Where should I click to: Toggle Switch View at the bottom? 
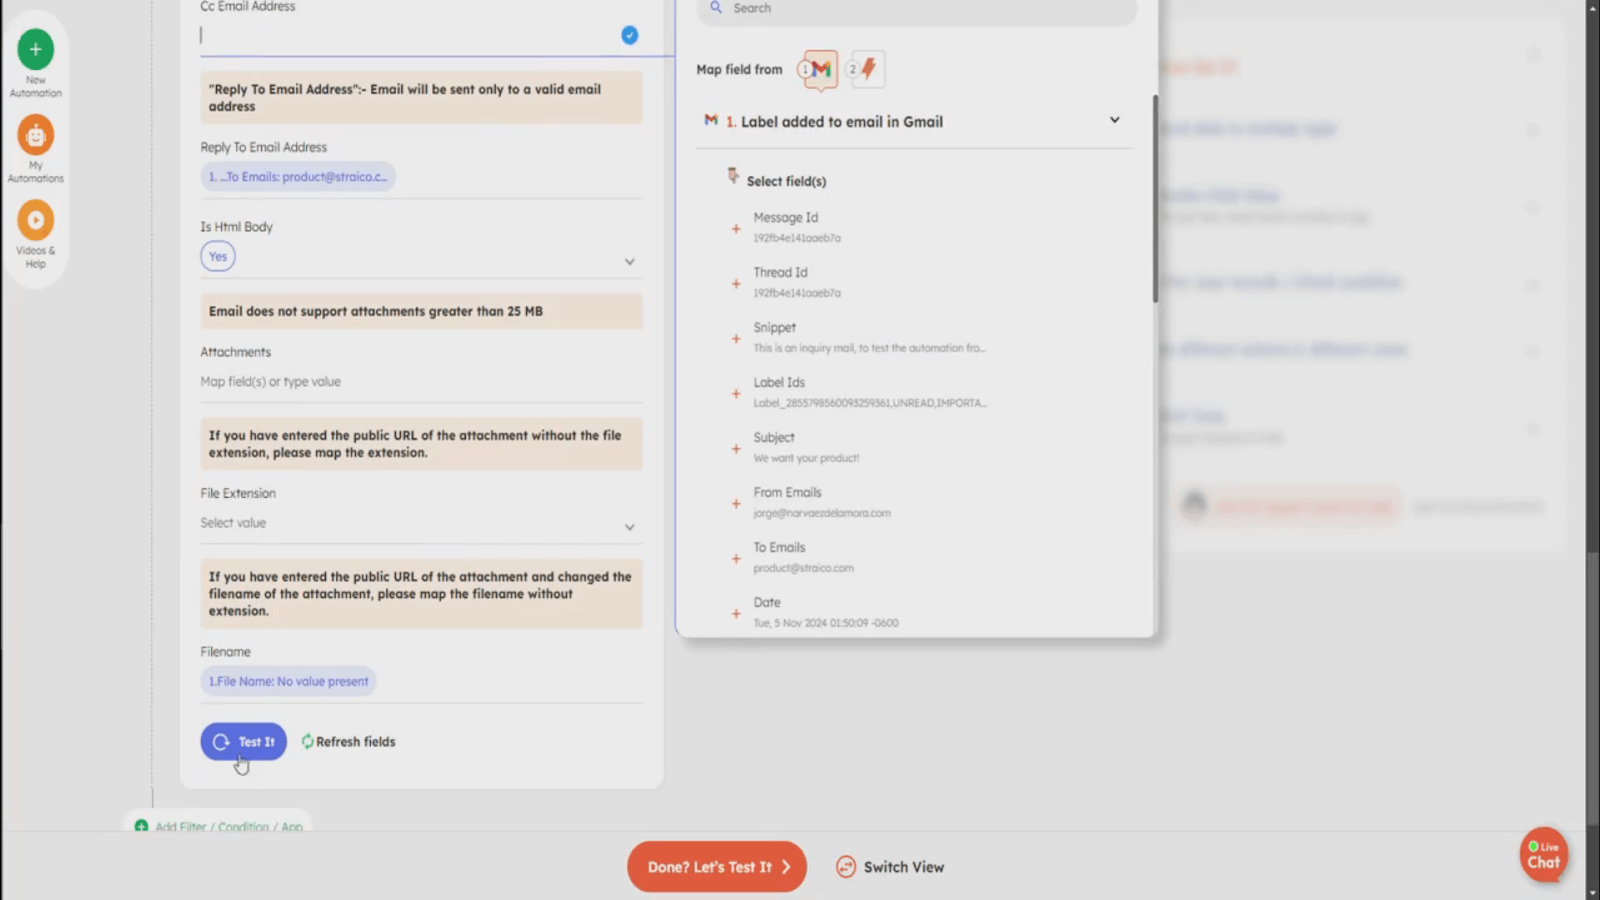coord(890,867)
